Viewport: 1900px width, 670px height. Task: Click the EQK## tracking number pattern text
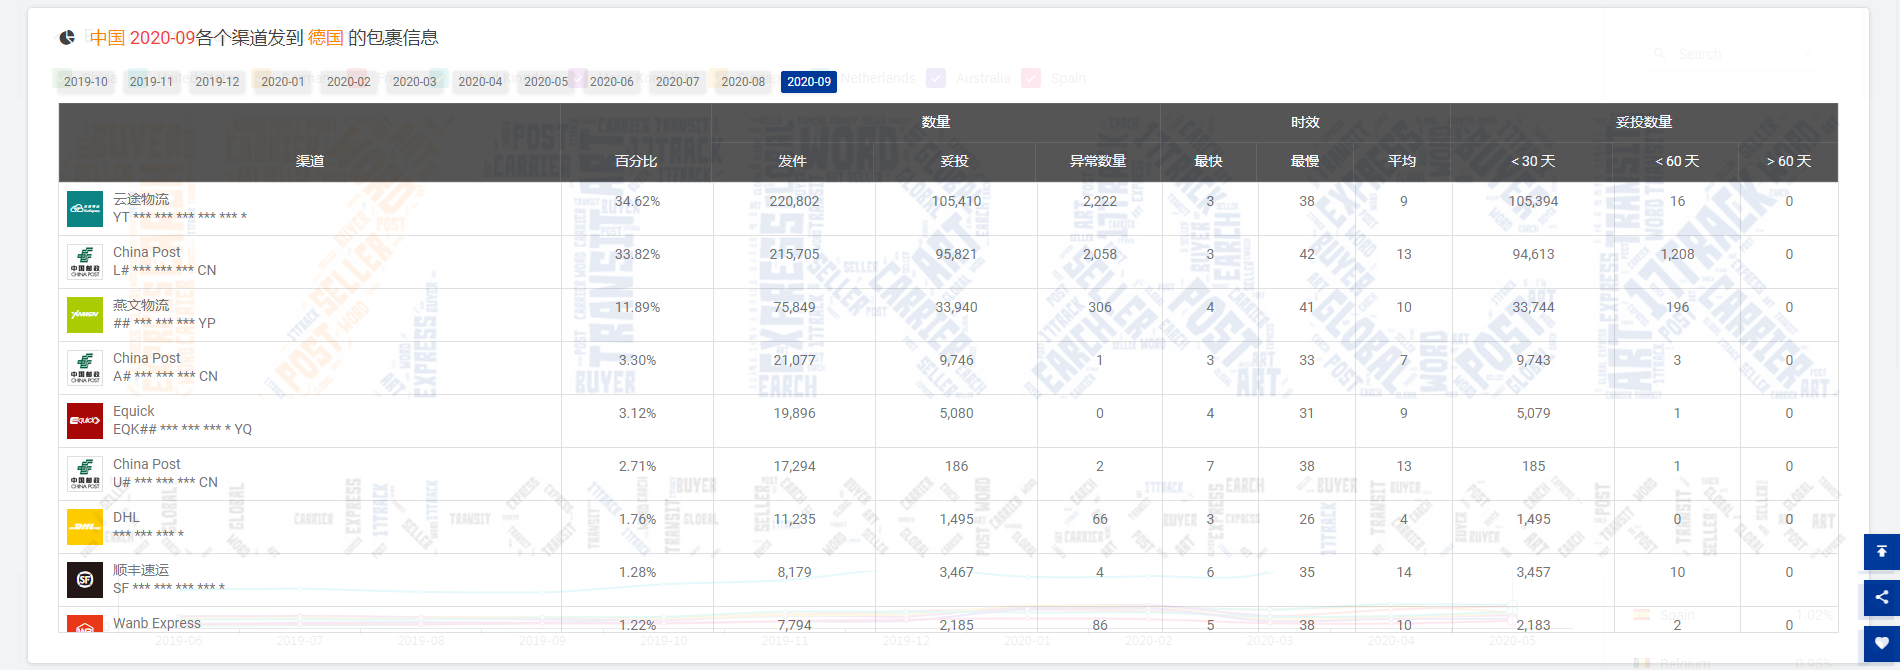click(x=182, y=429)
